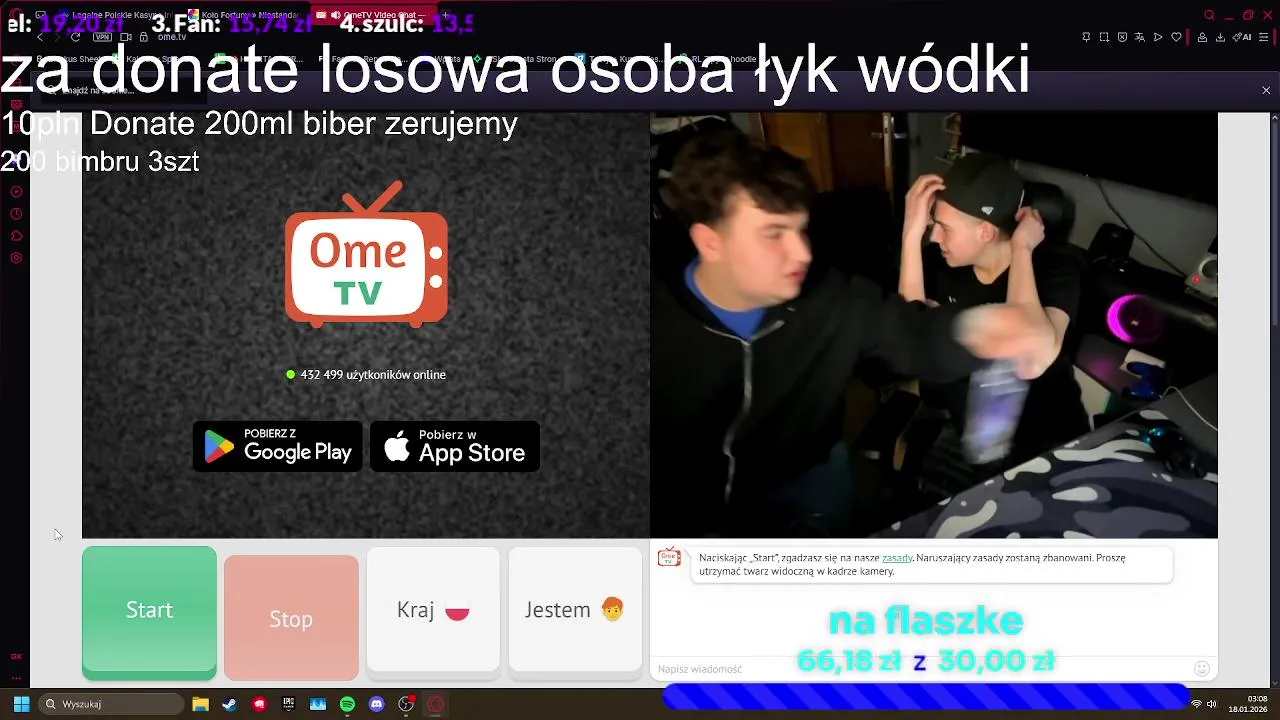Open Spotify from taskbar
Viewport: 1280px width, 720px height.
pyautogui.click(x=347, y=704)
